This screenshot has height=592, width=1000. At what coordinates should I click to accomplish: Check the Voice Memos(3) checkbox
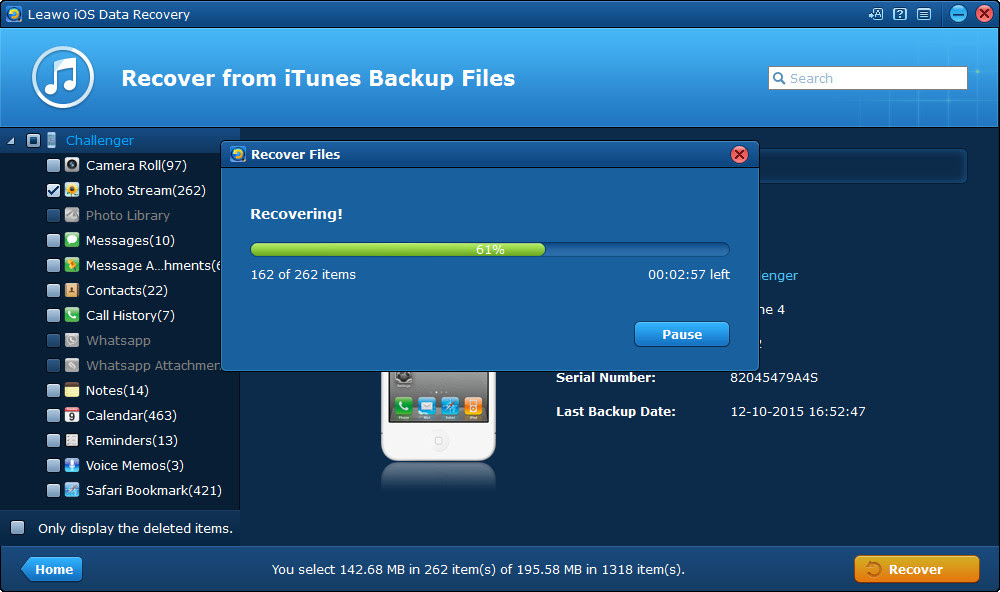[x=54, y=465]
